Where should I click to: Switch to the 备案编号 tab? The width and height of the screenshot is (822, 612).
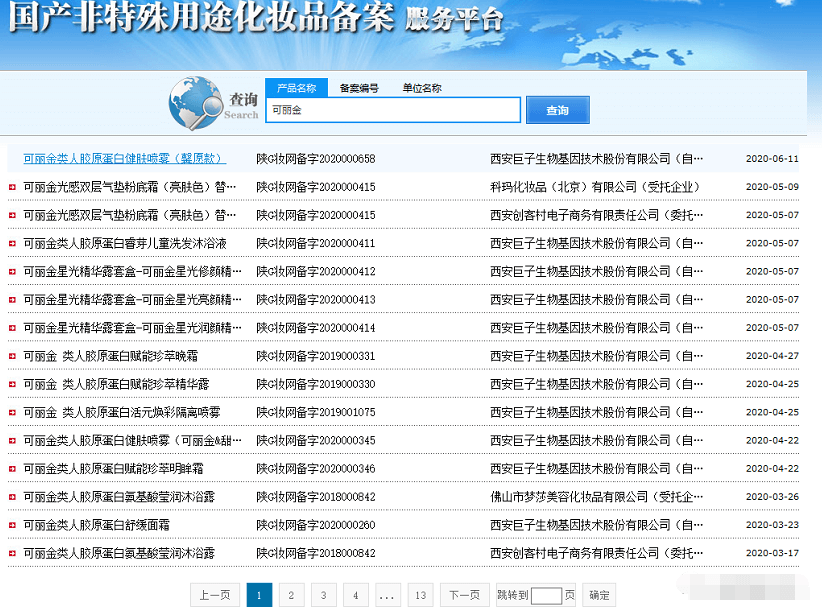(x=359, y=88)
